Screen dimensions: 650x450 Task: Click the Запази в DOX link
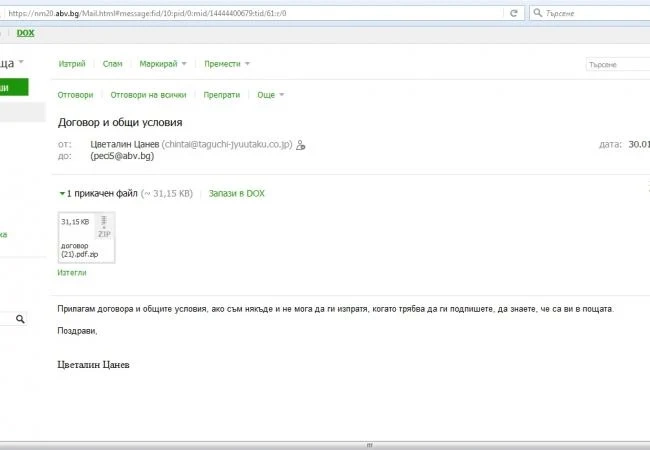pos(237,194)
